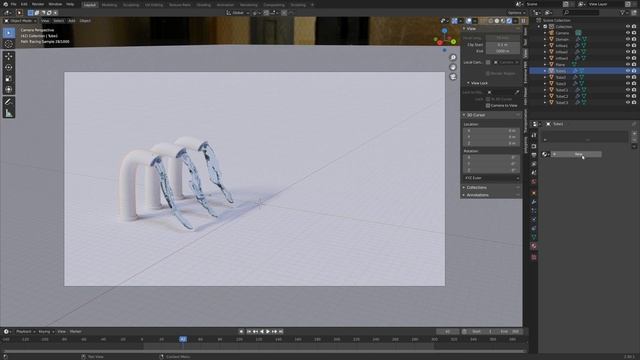The height and width of the screenshot is (360, 640).
Task: Switch to rendered viewport shading
Action: 509,21
